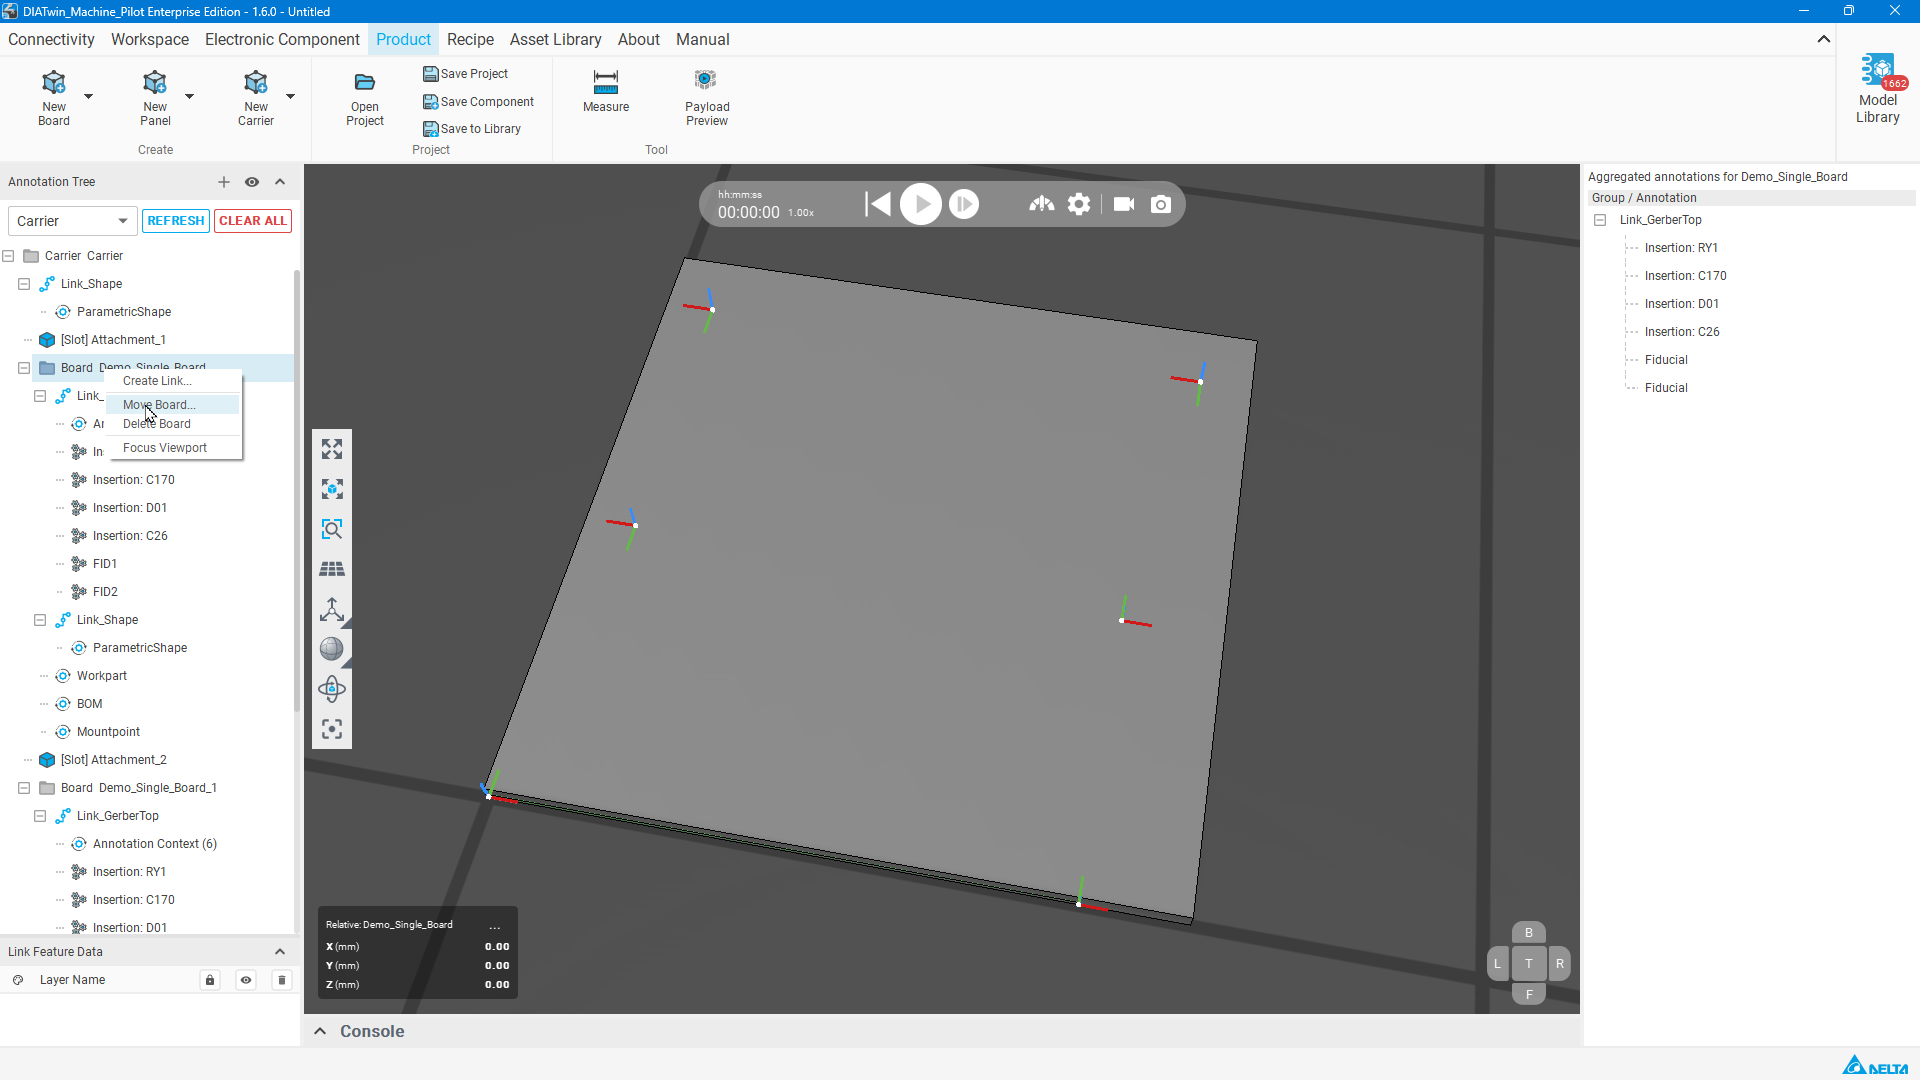The width and height of the screenshot is (1920, 1080).
Task: Click the Annotation Tree vertical scrollbar
Action: click(297, 490)
